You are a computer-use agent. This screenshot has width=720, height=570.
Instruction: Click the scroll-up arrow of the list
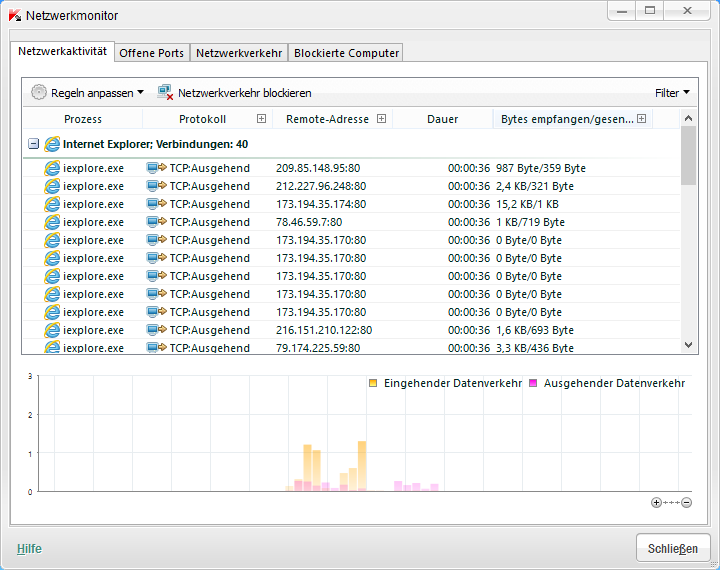(x=688, y=118)
